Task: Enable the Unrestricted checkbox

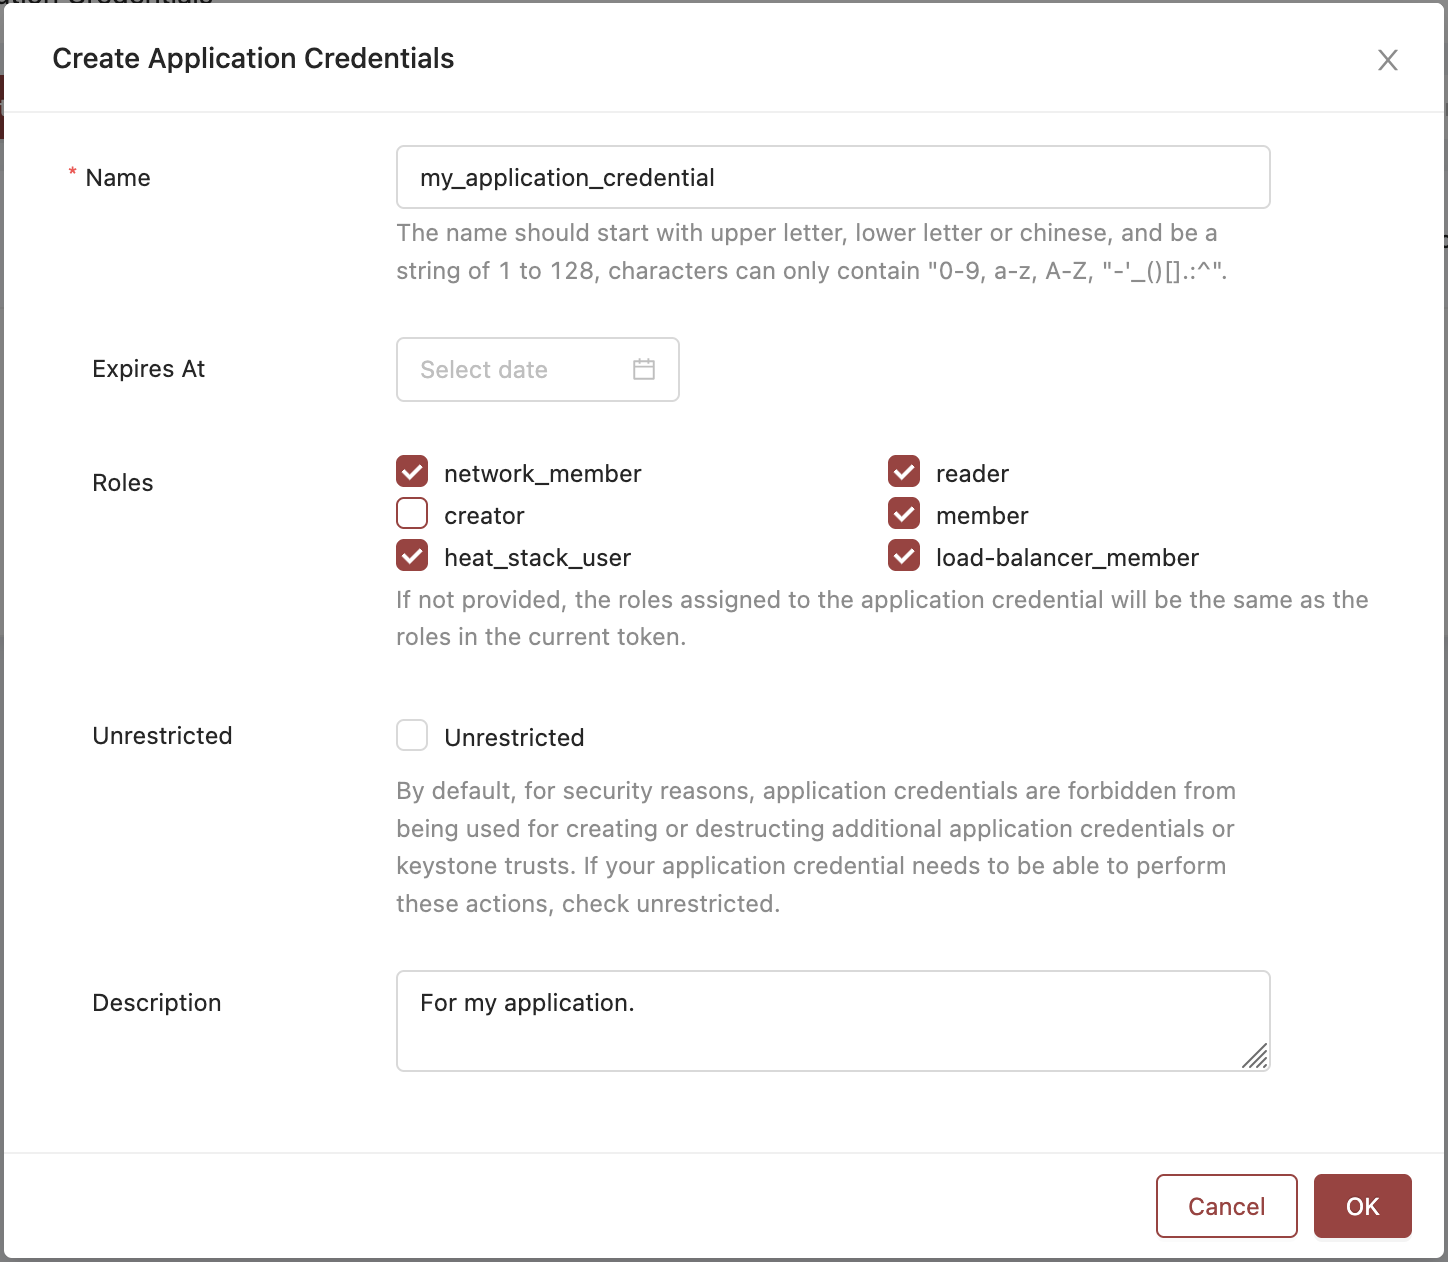Action: pos(412,736)
